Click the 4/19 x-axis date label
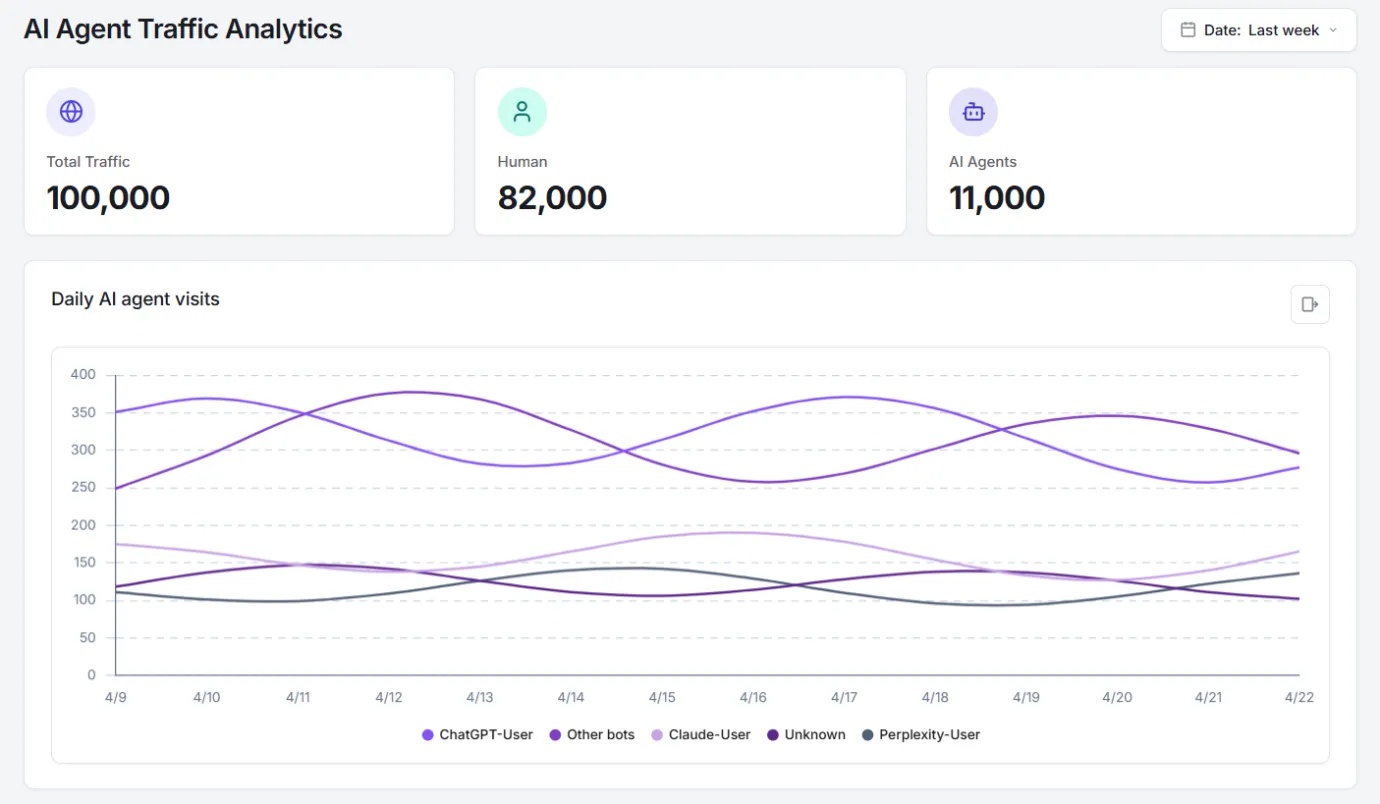The image size is (1380, 804). (1026, 697)
